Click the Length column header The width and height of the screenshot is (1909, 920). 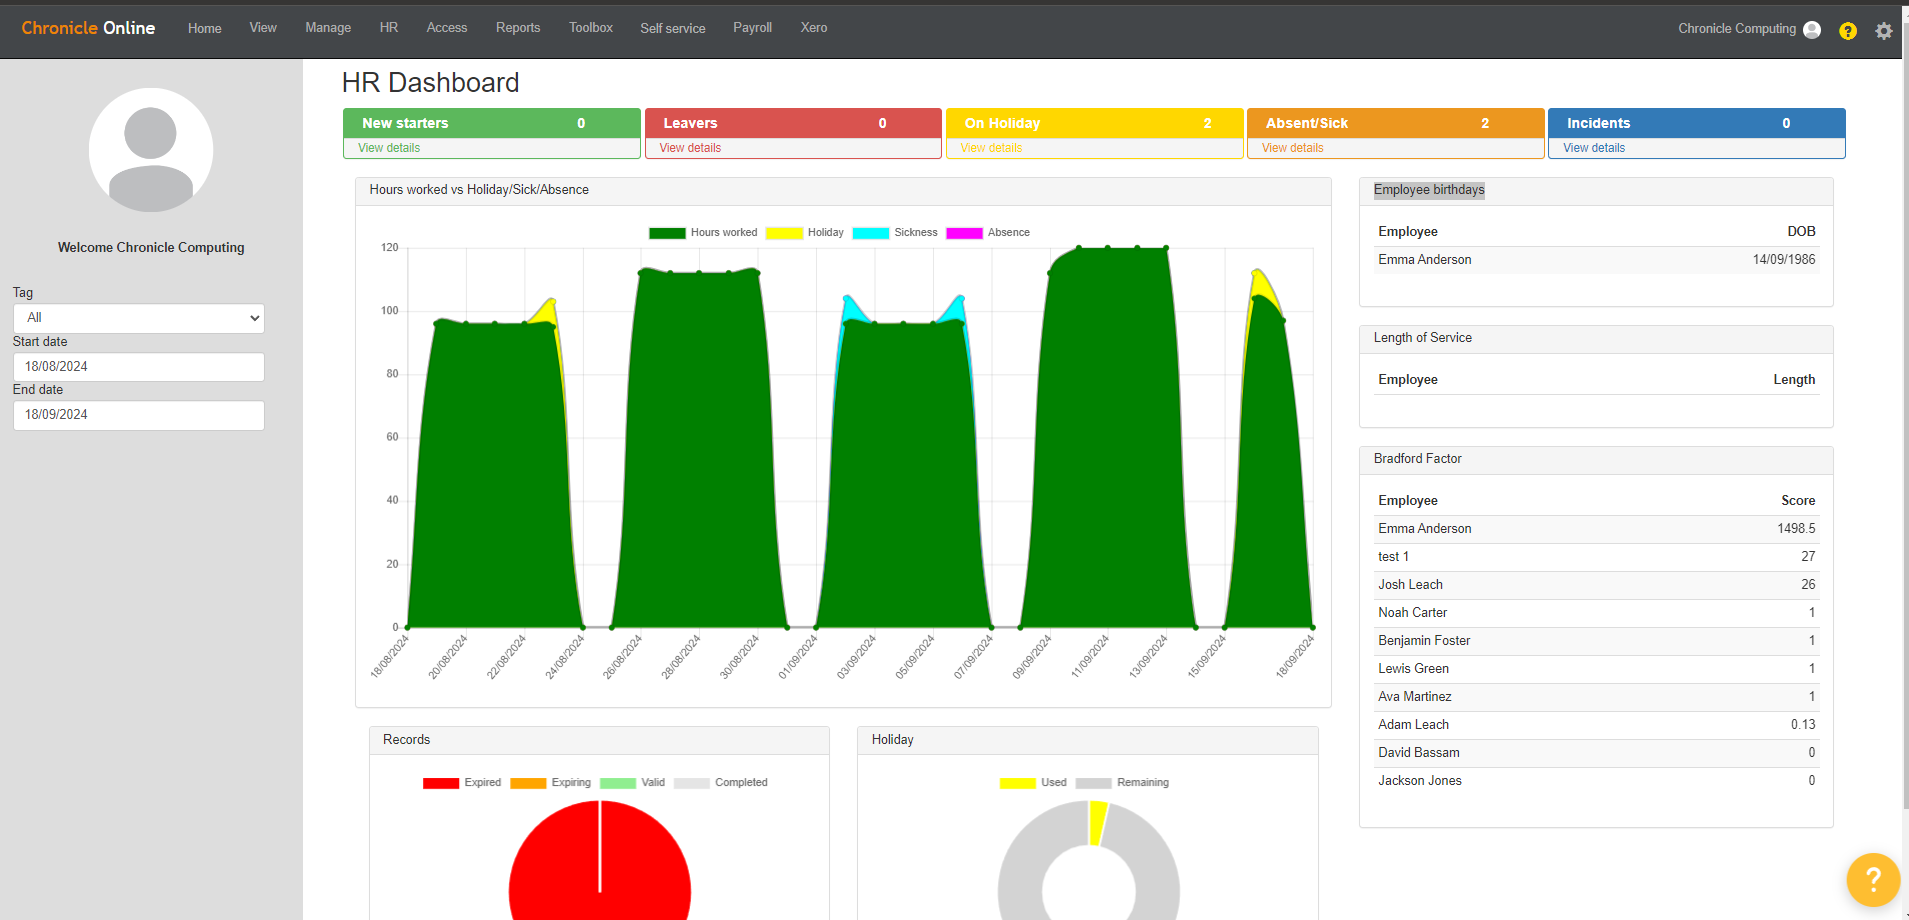click(x=1794, y=380)
